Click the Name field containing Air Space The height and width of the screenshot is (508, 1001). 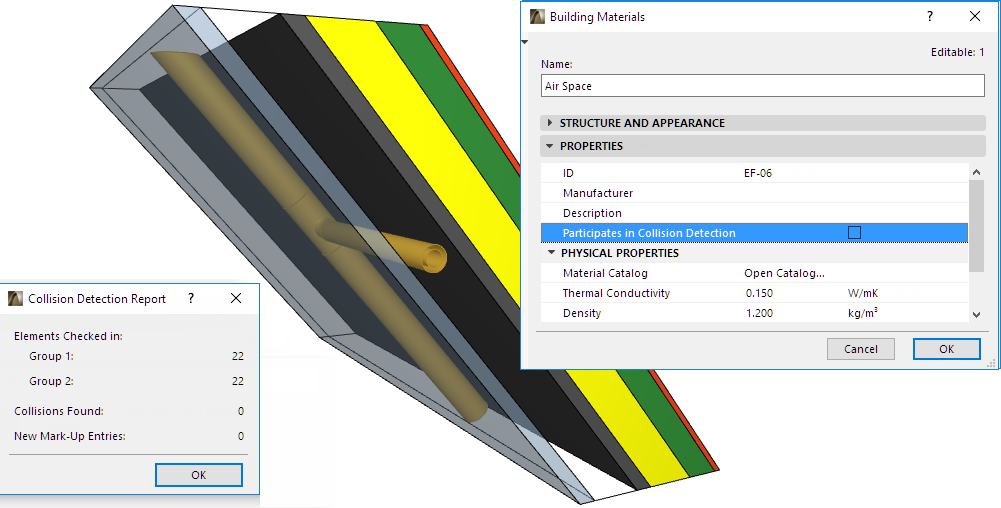[762, 86]
